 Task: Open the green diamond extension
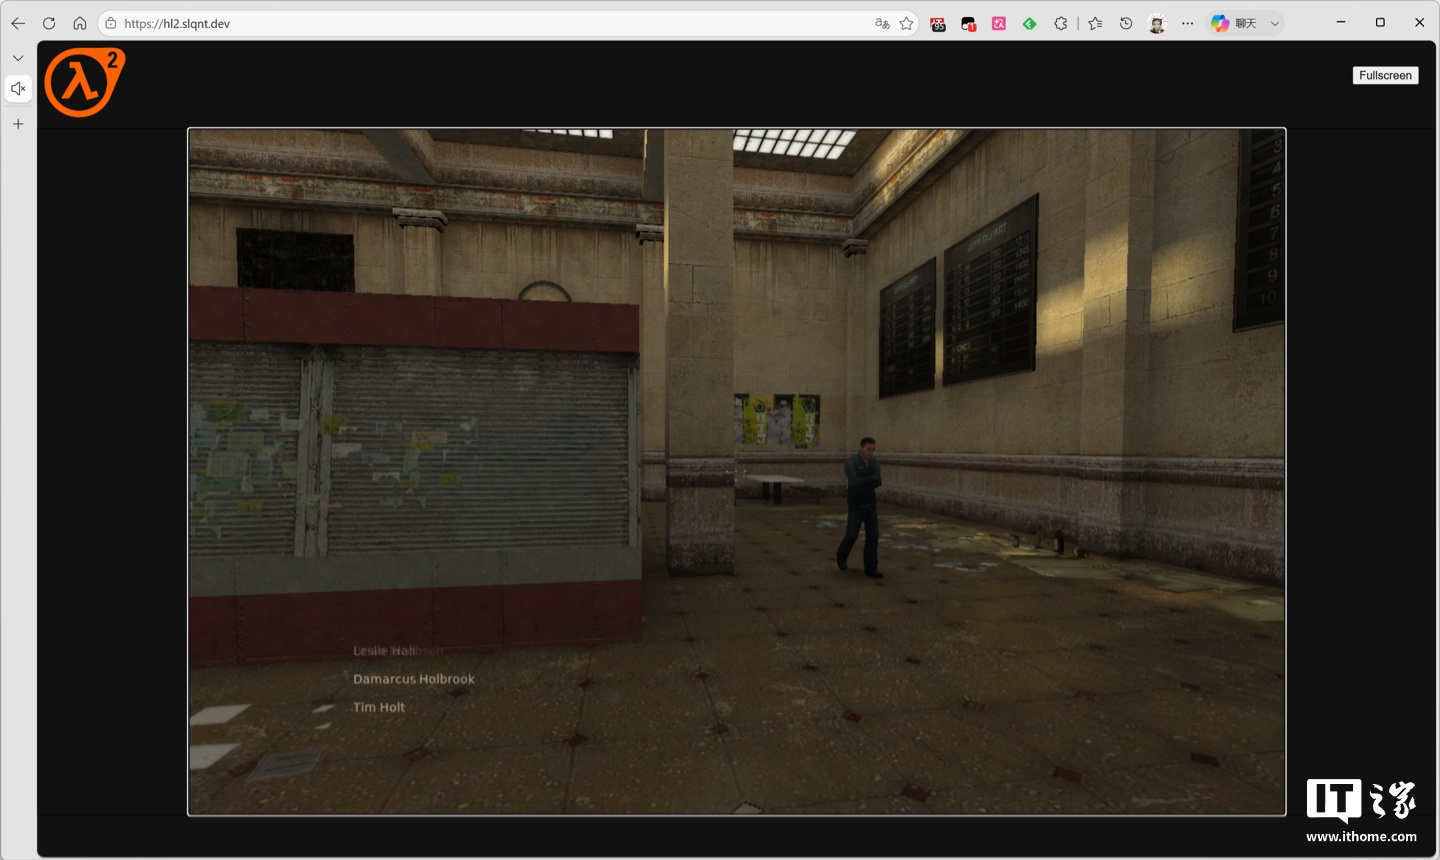tap(1029, 23)
